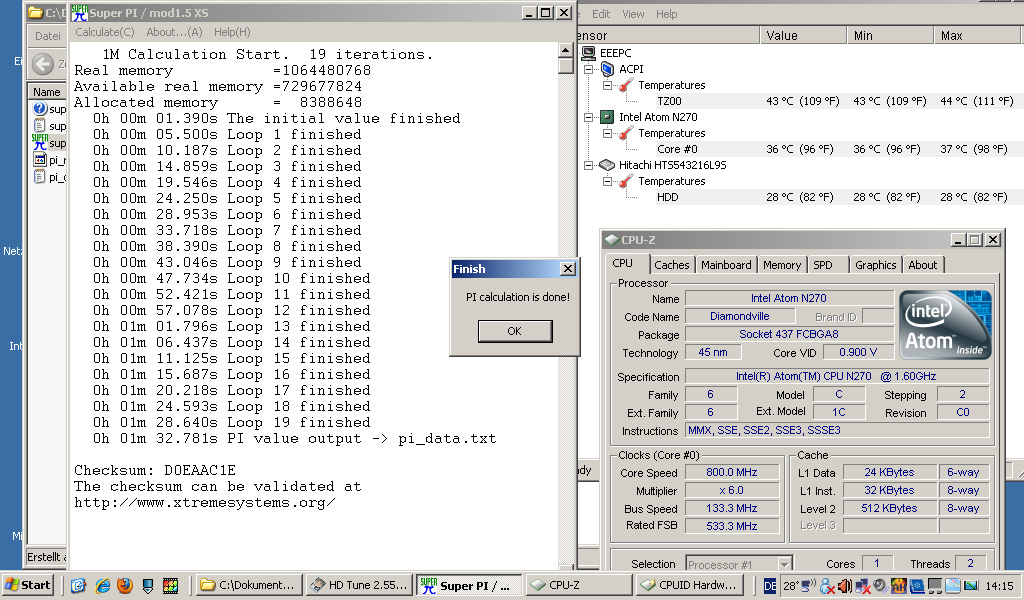Click the thermometer icon under Hitachi drive
Screen dimensions: 1024x600
coord(626,181)
